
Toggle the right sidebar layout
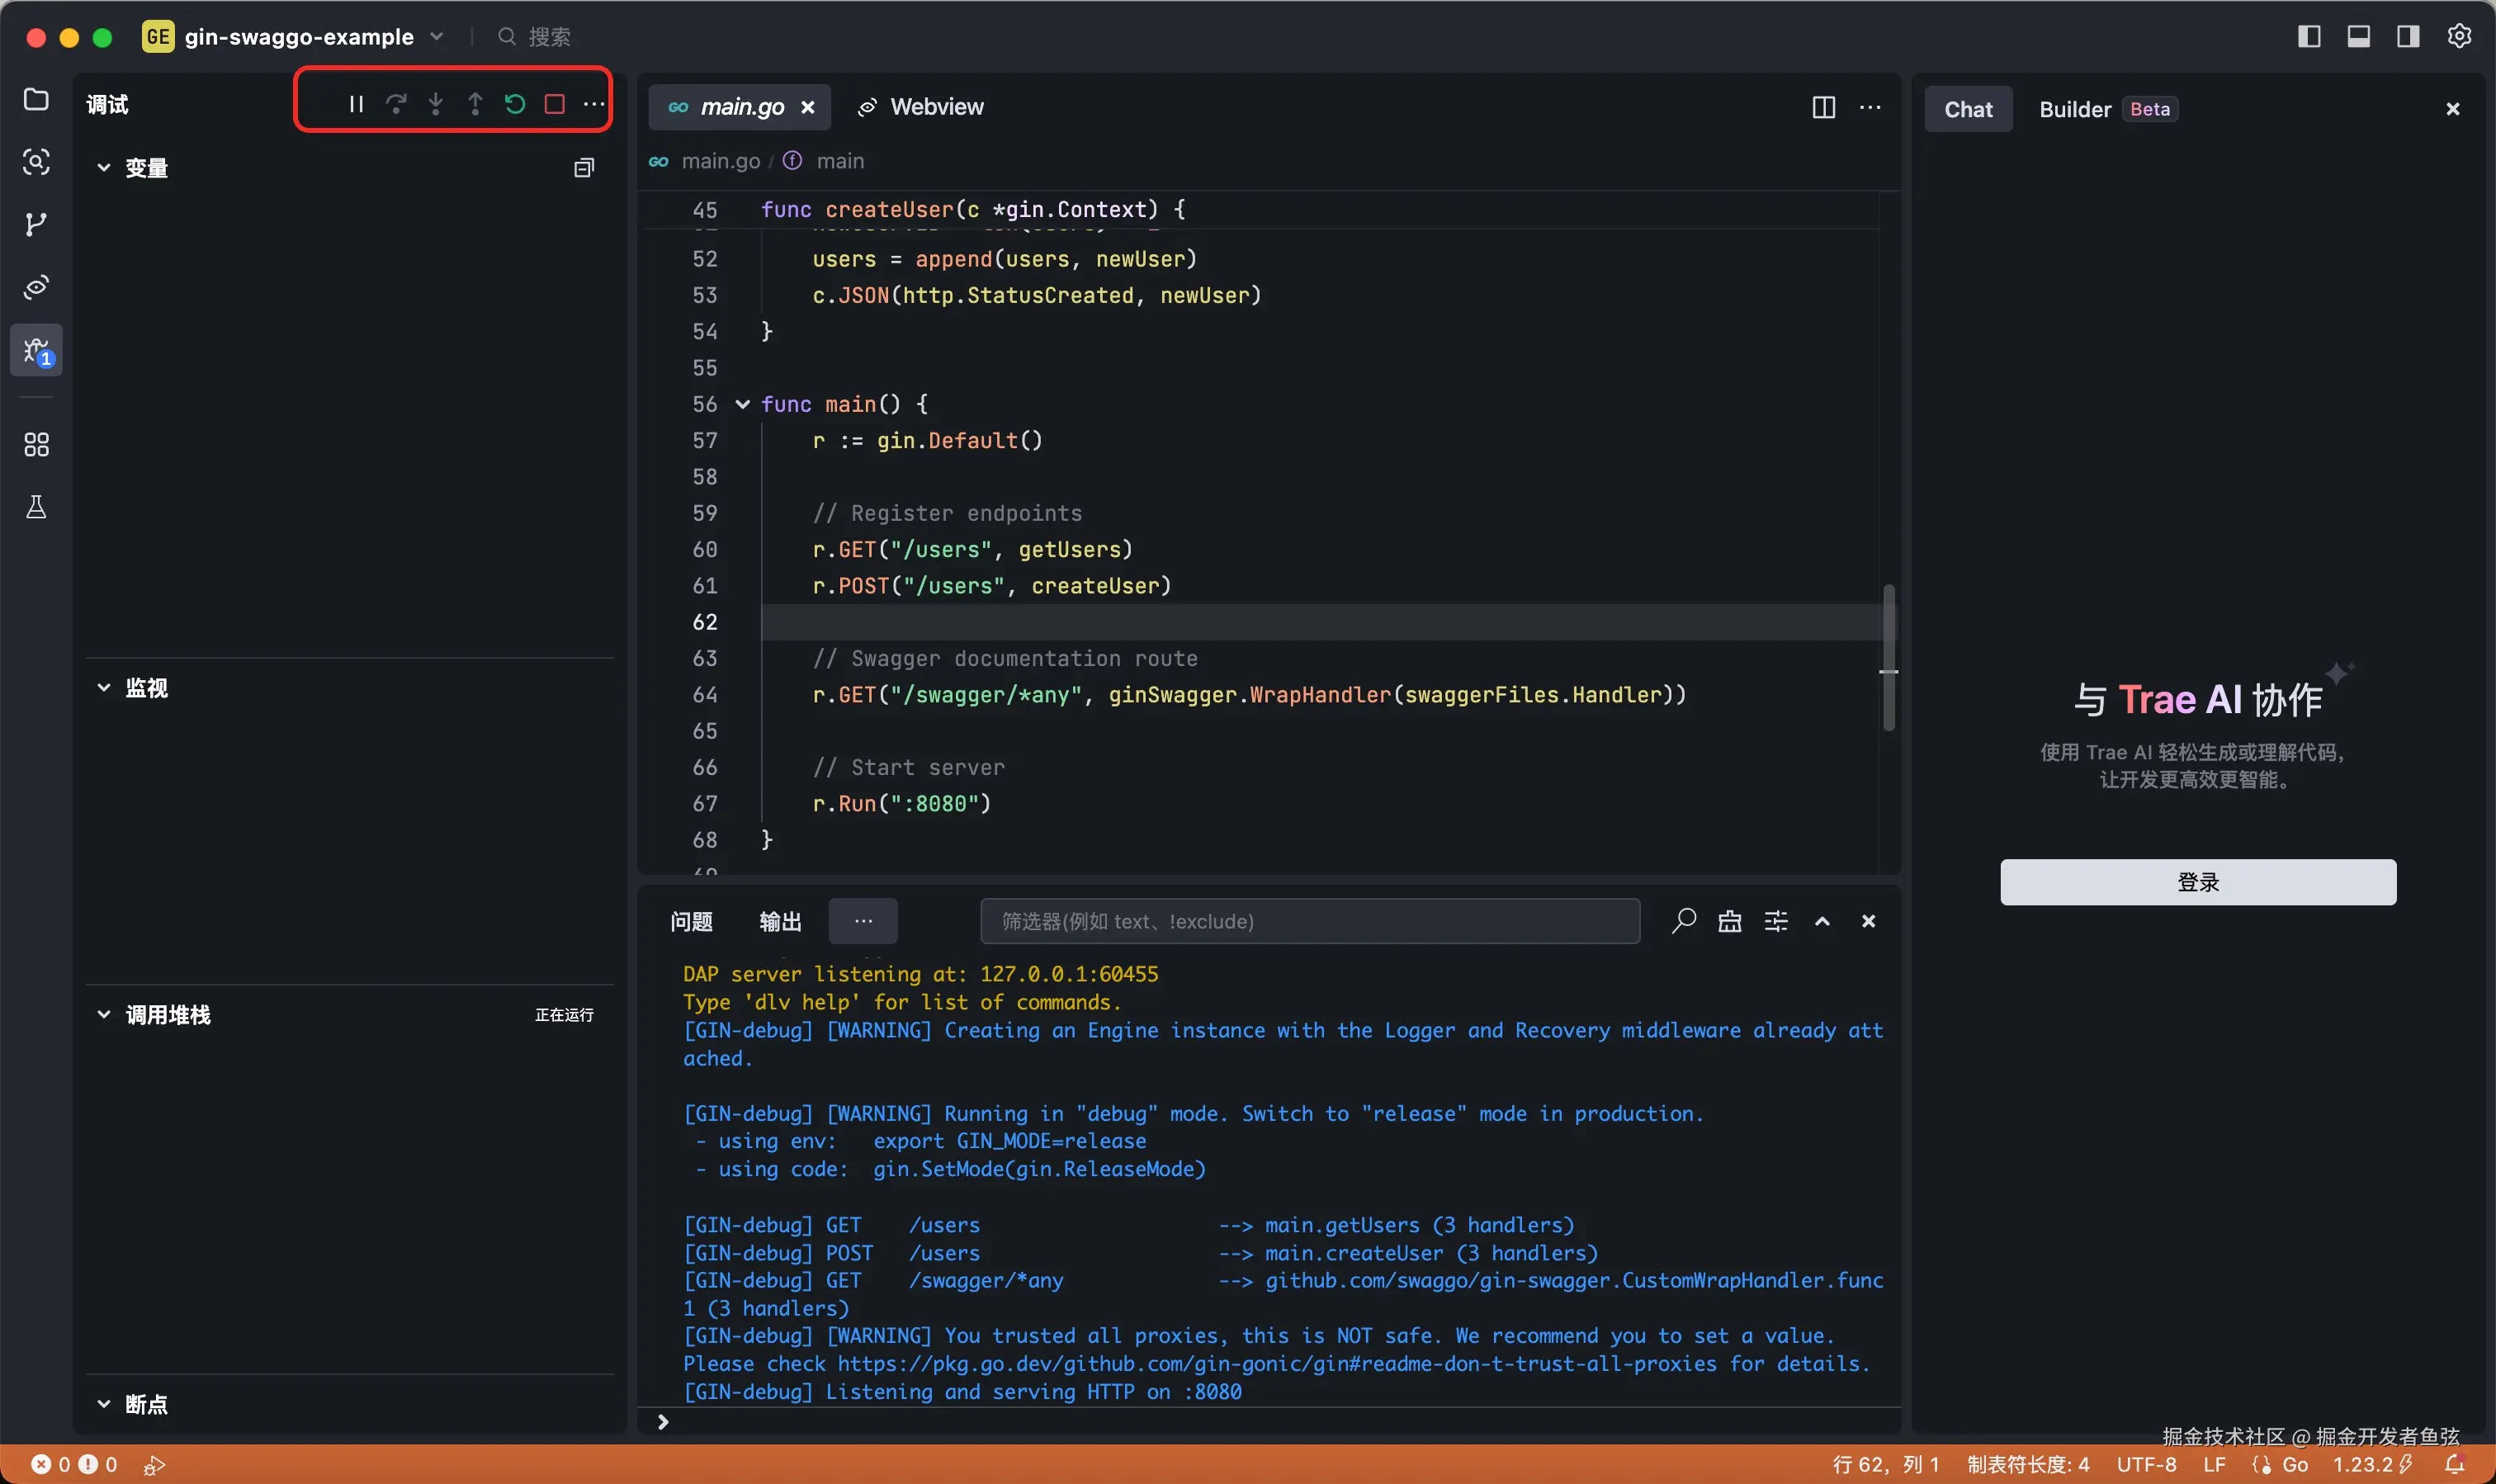(x=2408, y=37)
